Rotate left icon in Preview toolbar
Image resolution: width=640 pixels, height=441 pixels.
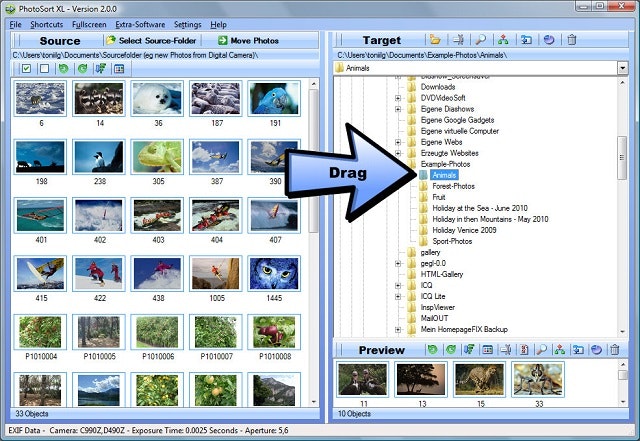point(432,350)
